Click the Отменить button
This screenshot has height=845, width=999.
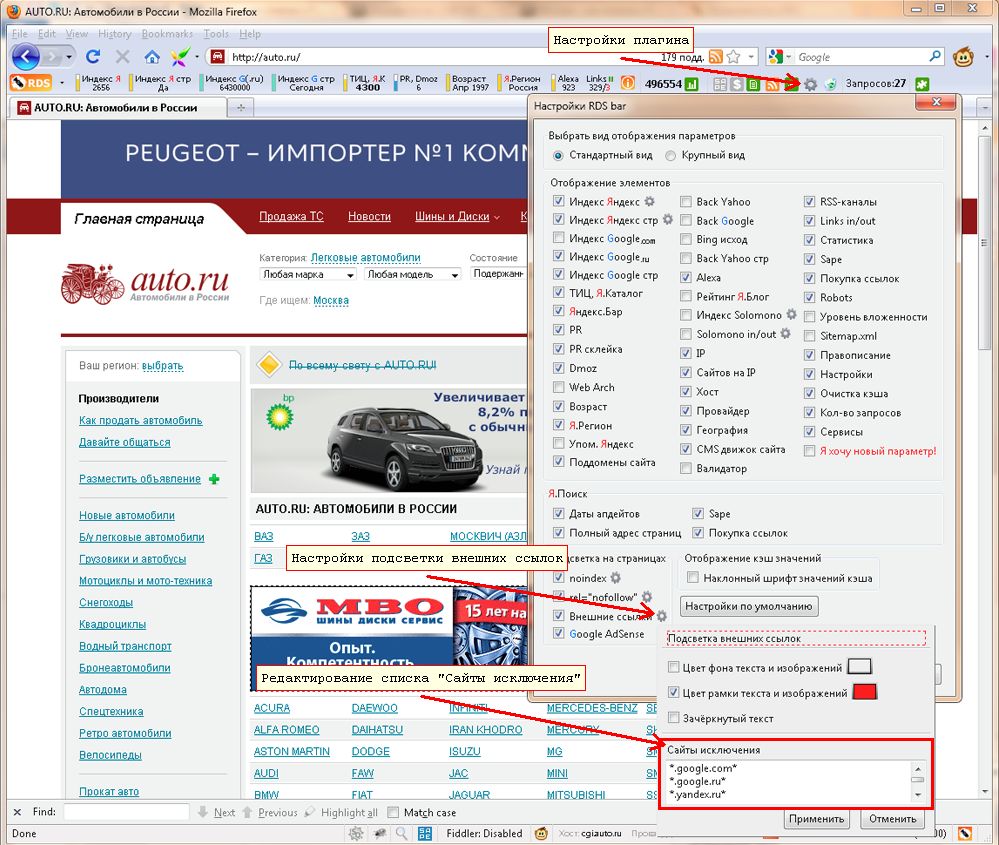(x=892, y=819)
